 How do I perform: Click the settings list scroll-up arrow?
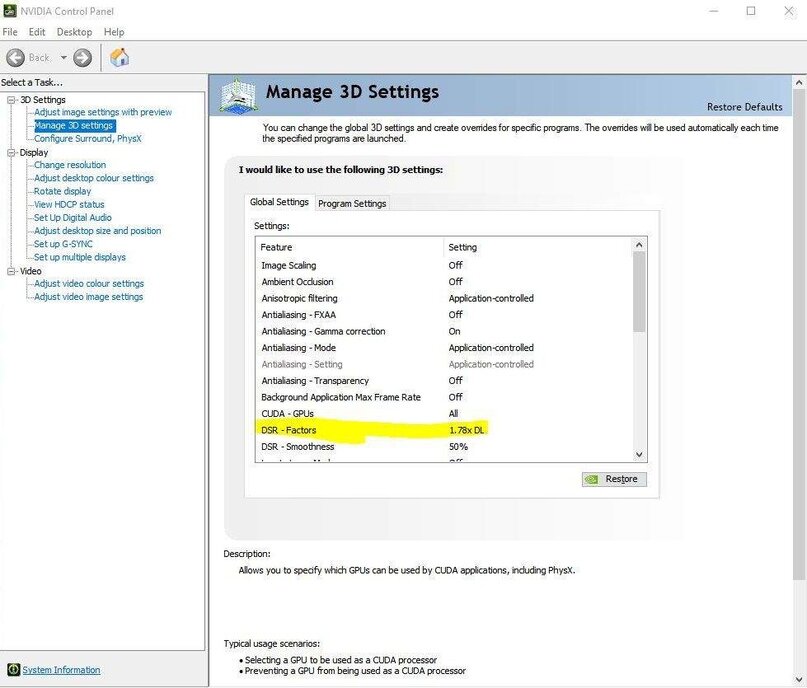point(639,245)
